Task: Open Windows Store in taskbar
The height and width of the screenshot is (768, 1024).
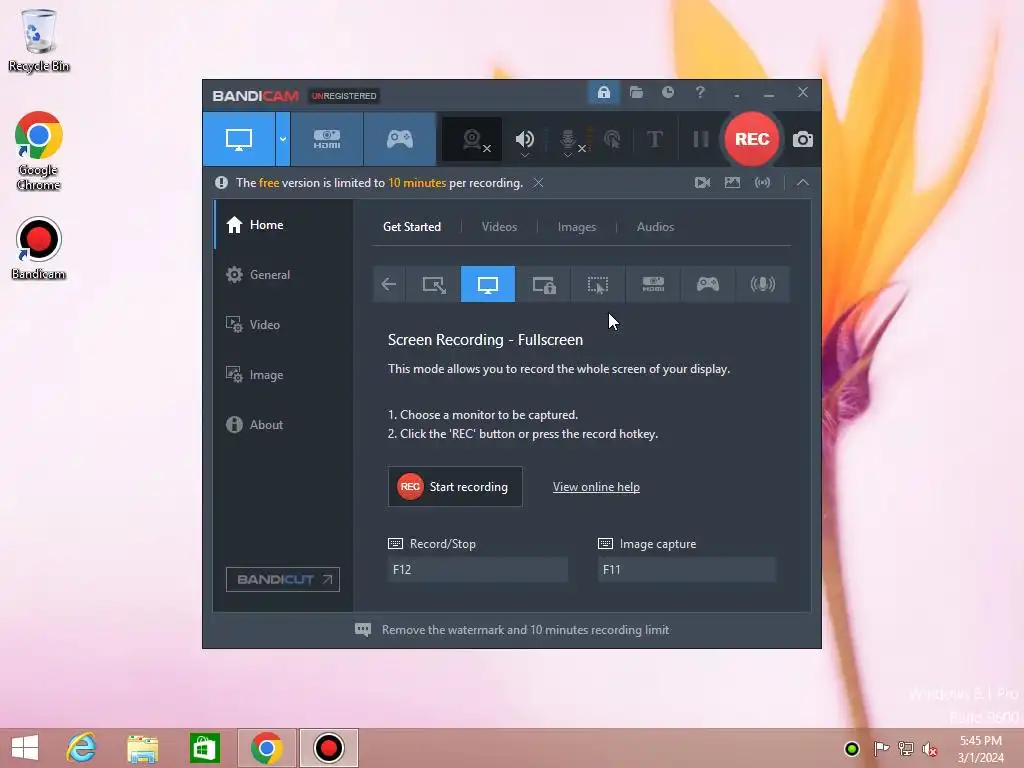Action: coord(204,748)
